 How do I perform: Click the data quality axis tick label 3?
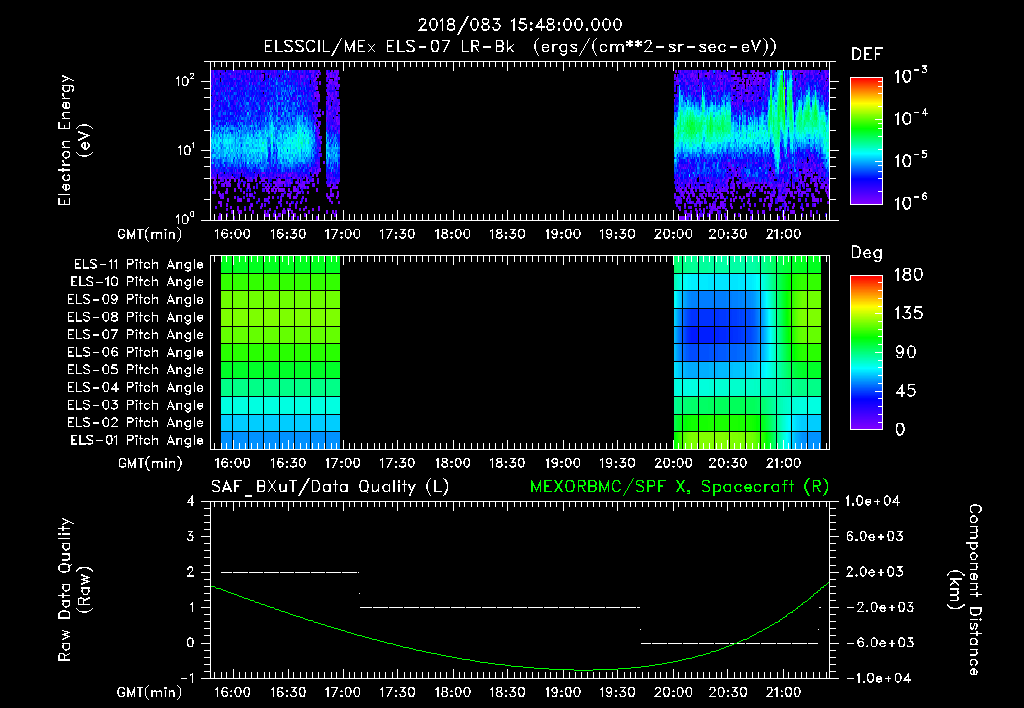191,536
